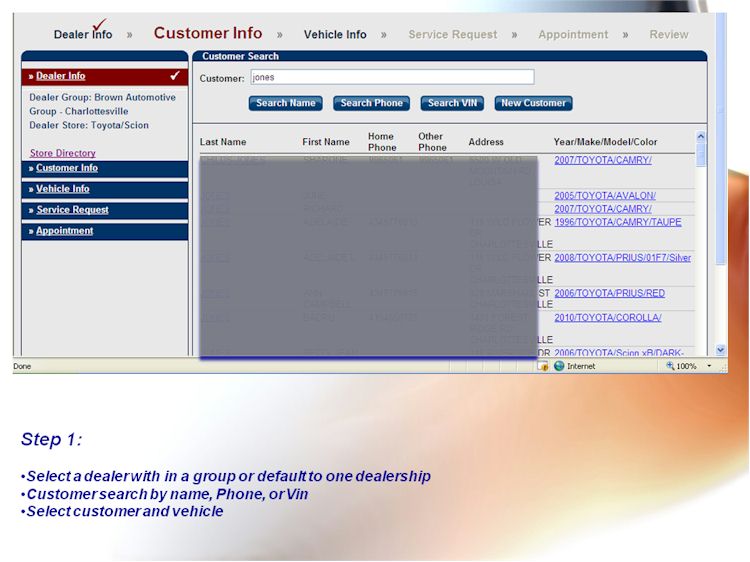
Task: Select the 2005/TOYOTA/AVALON/ vehicle link
Action: tap(605, 196)
